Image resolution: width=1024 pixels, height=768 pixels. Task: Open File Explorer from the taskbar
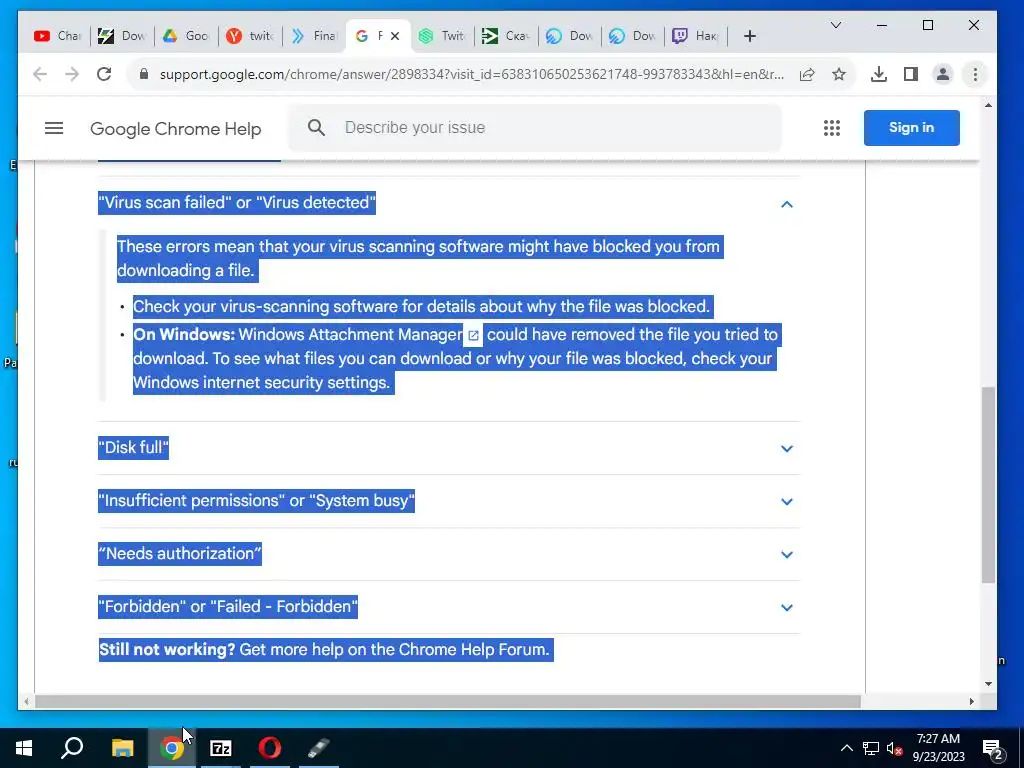(122, 748)
